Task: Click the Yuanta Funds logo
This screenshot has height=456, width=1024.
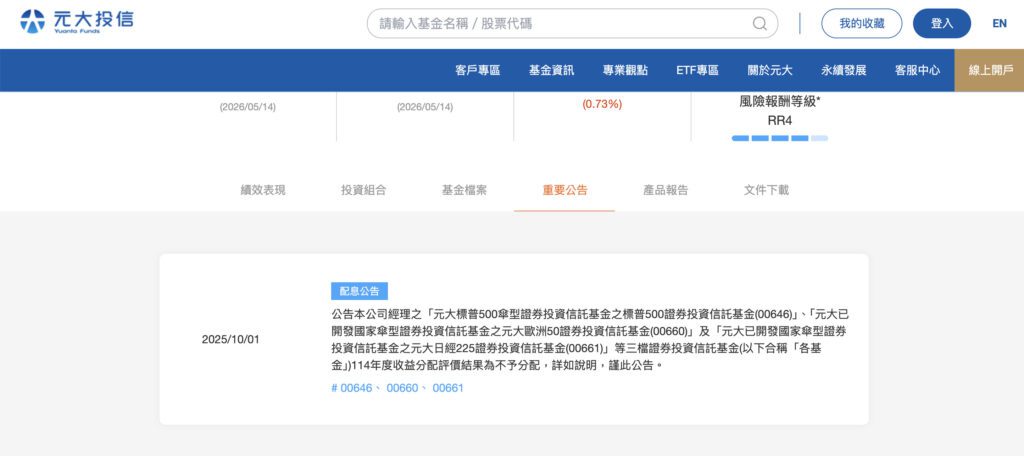Action: point(76,21)
